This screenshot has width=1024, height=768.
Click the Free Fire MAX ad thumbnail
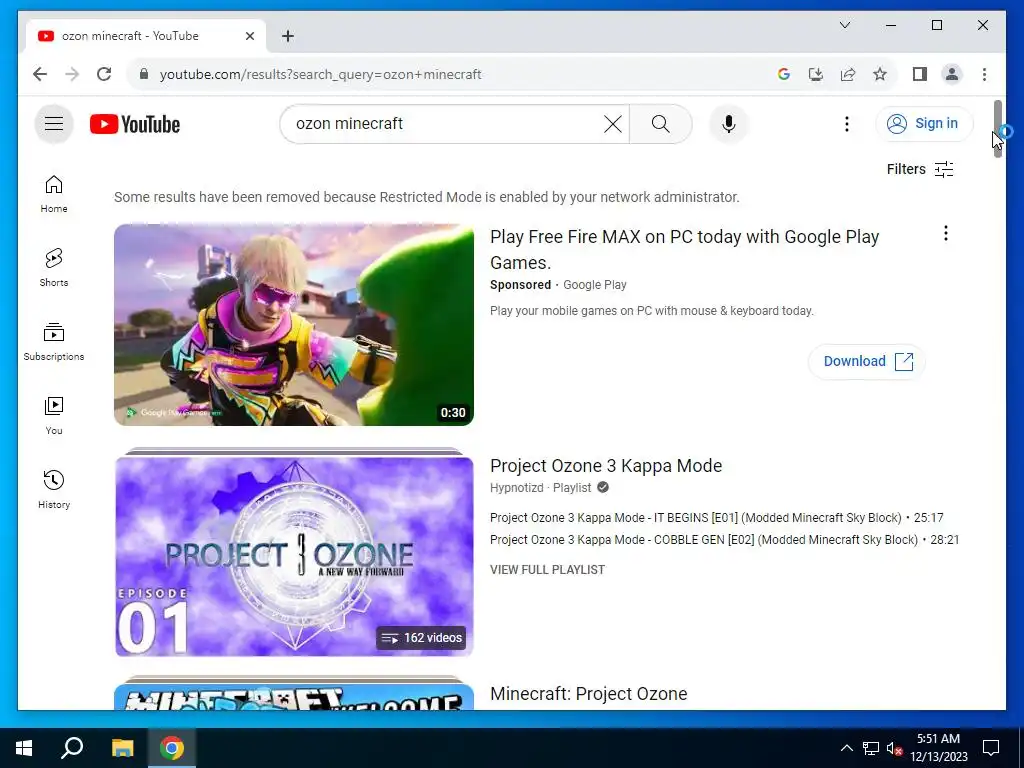coord(294,325)
